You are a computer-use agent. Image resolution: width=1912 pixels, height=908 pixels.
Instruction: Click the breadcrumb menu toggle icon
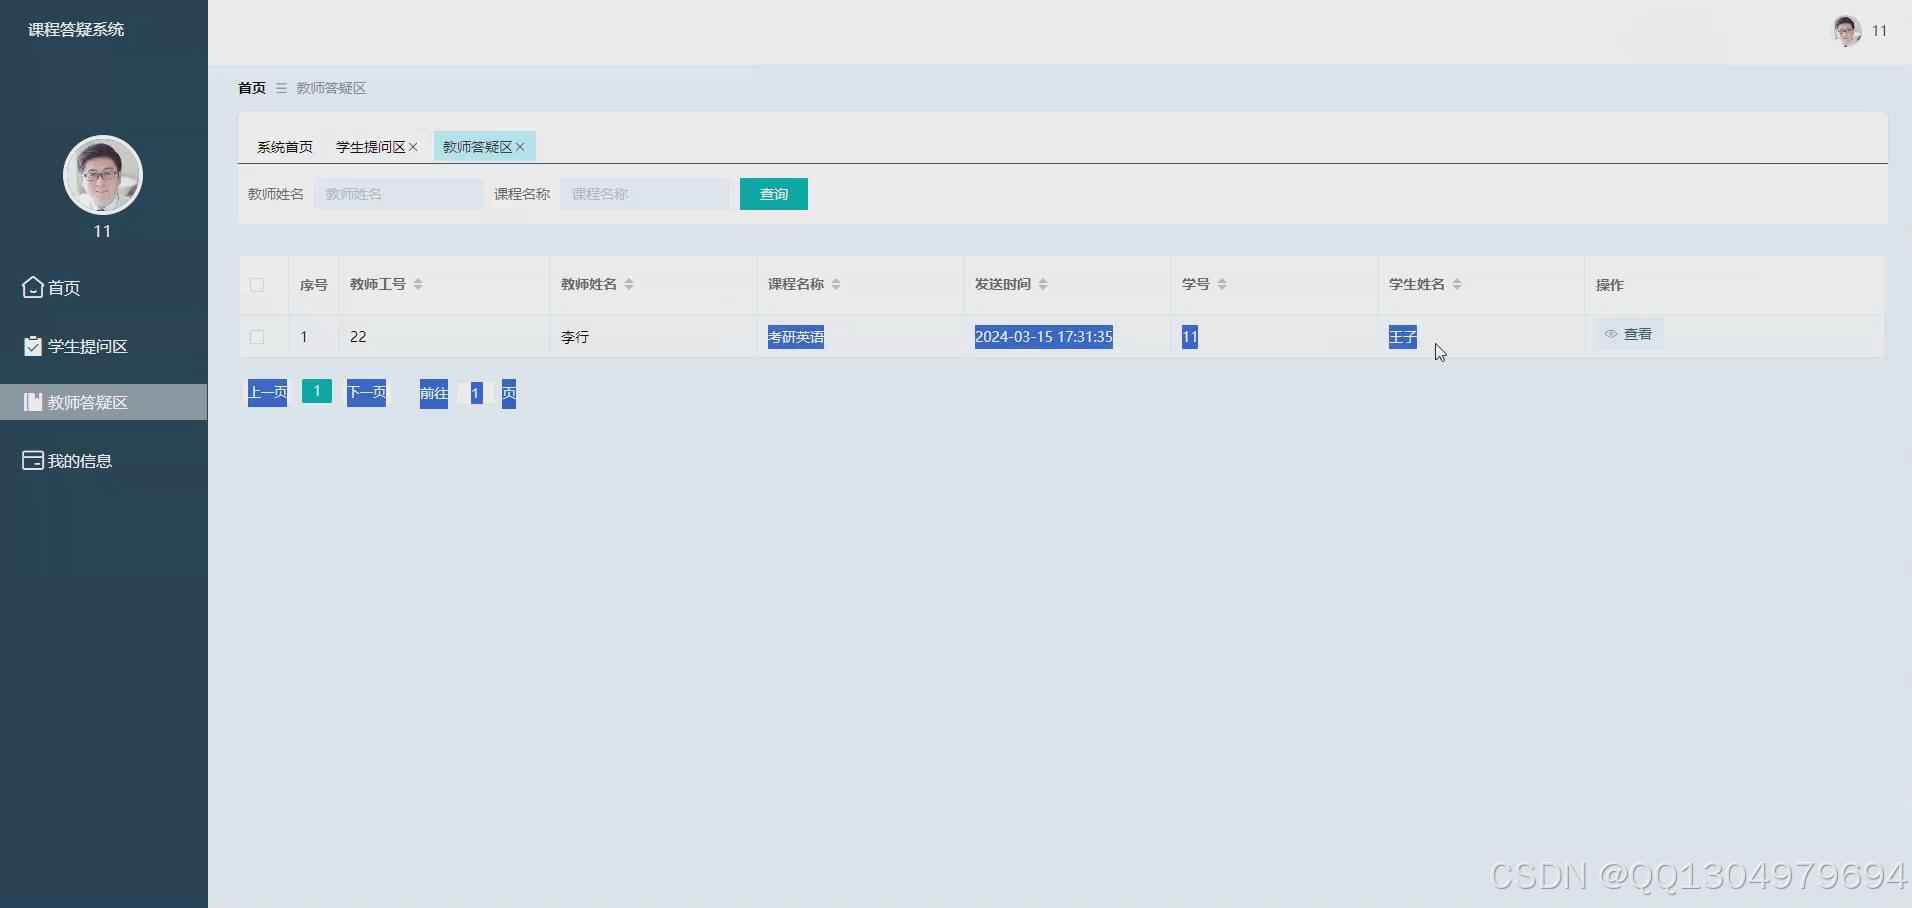281,88
